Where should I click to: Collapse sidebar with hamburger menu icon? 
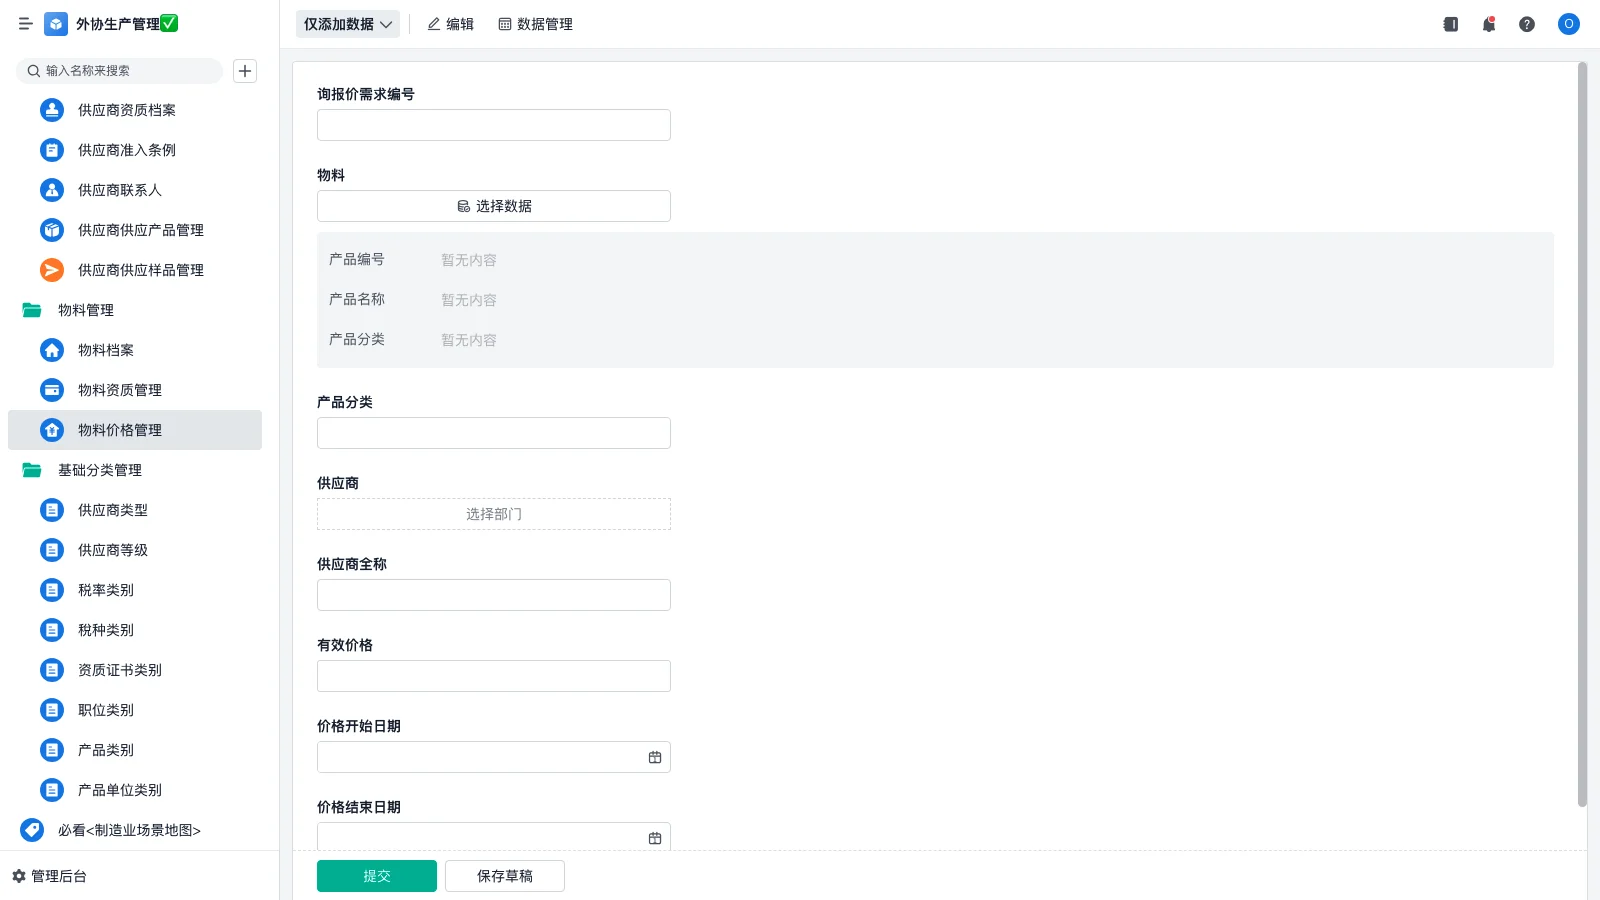tap(26, 24)
